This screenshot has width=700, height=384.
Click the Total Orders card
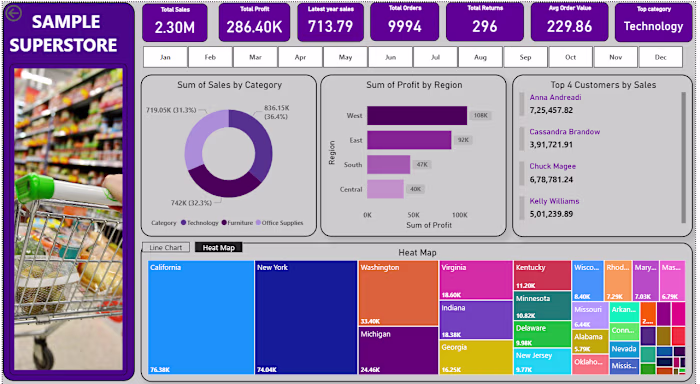405,21
